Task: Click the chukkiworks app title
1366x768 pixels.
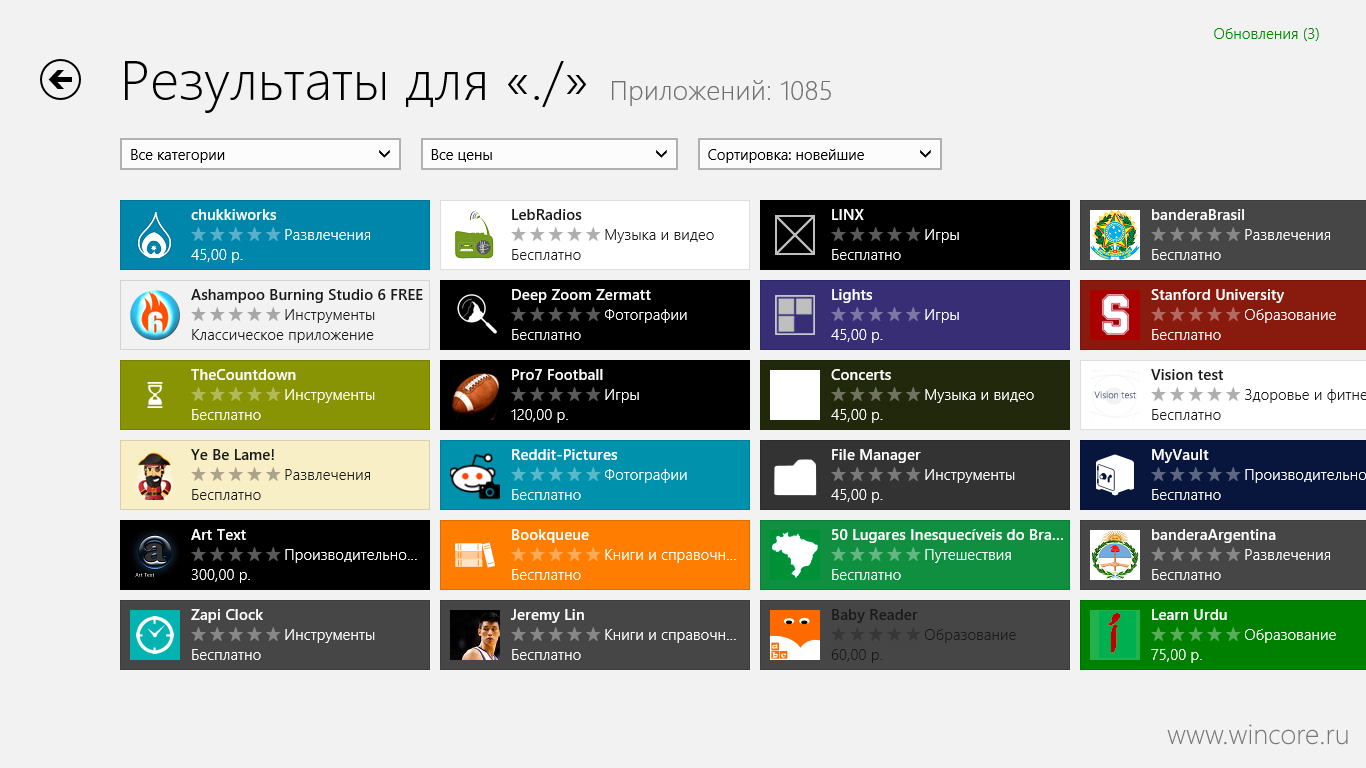Action: [x=234, y=215]
